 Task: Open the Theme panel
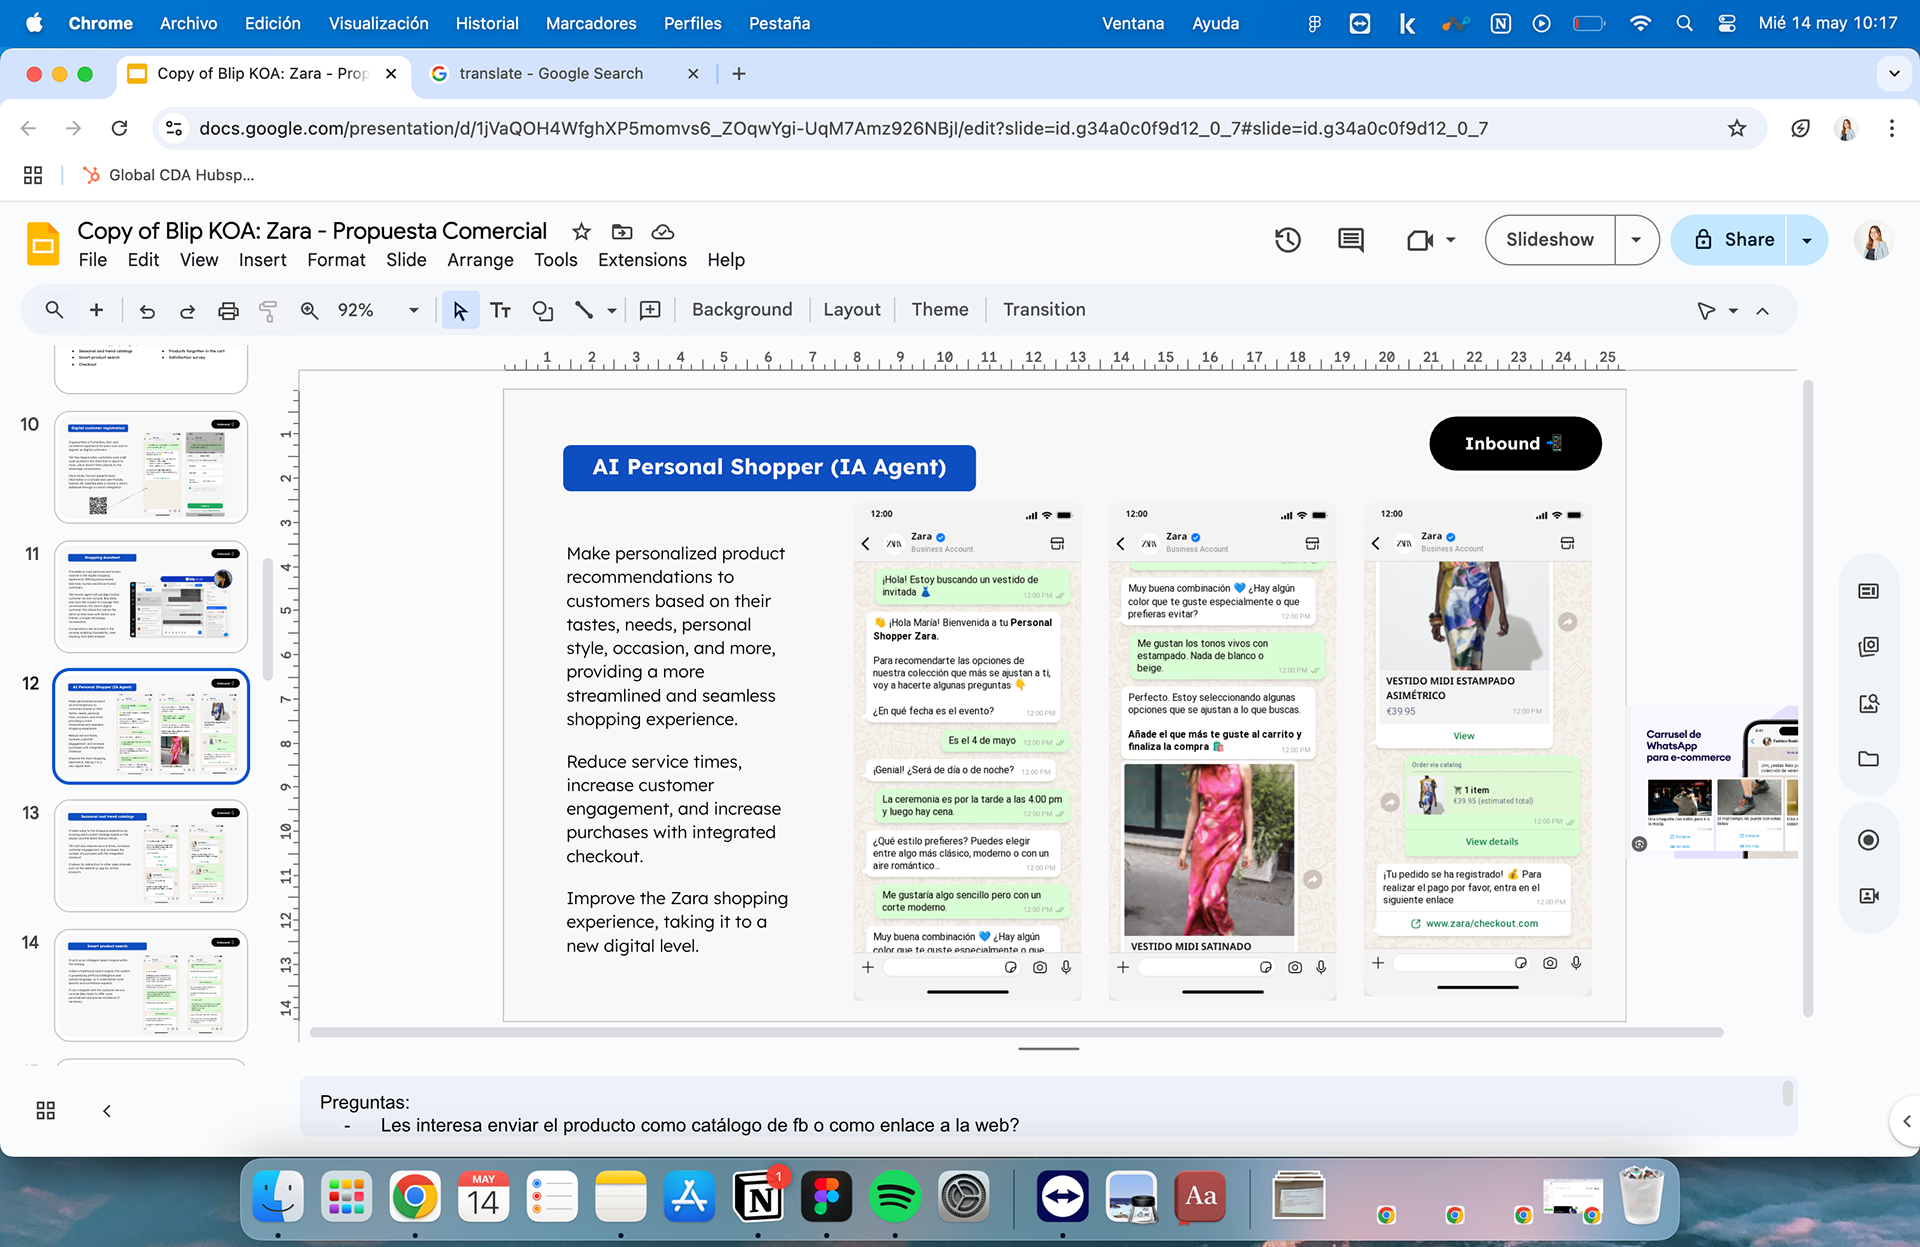[x=940, y=310]
